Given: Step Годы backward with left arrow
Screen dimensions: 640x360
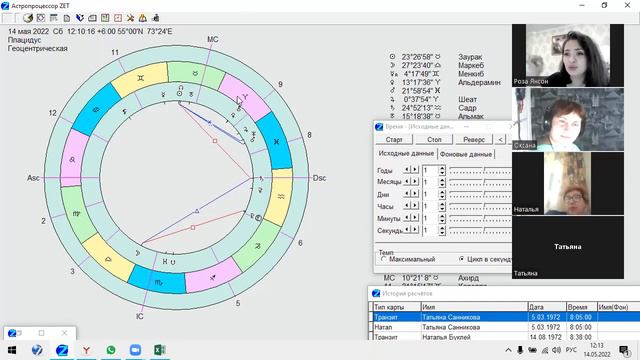Looking at the screenshot, I should (x=407, y=169).
